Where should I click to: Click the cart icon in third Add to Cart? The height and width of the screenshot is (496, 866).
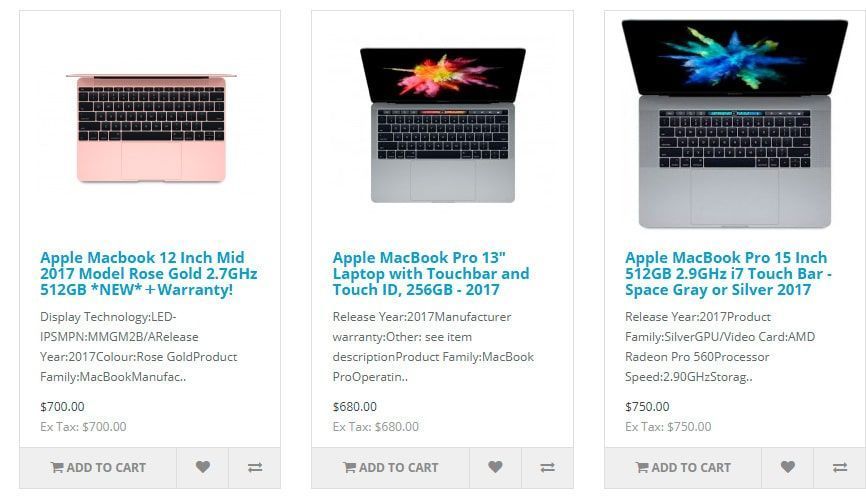642,468
